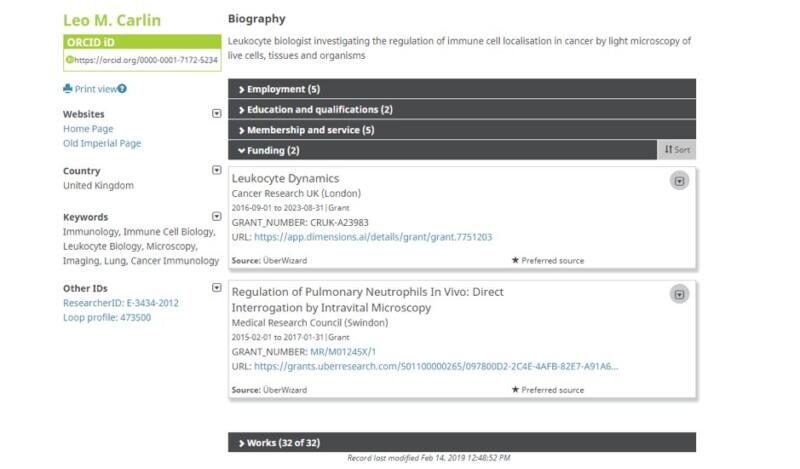Open the Old Imperial Page link
800x469 pixels.
coord(102,143)
